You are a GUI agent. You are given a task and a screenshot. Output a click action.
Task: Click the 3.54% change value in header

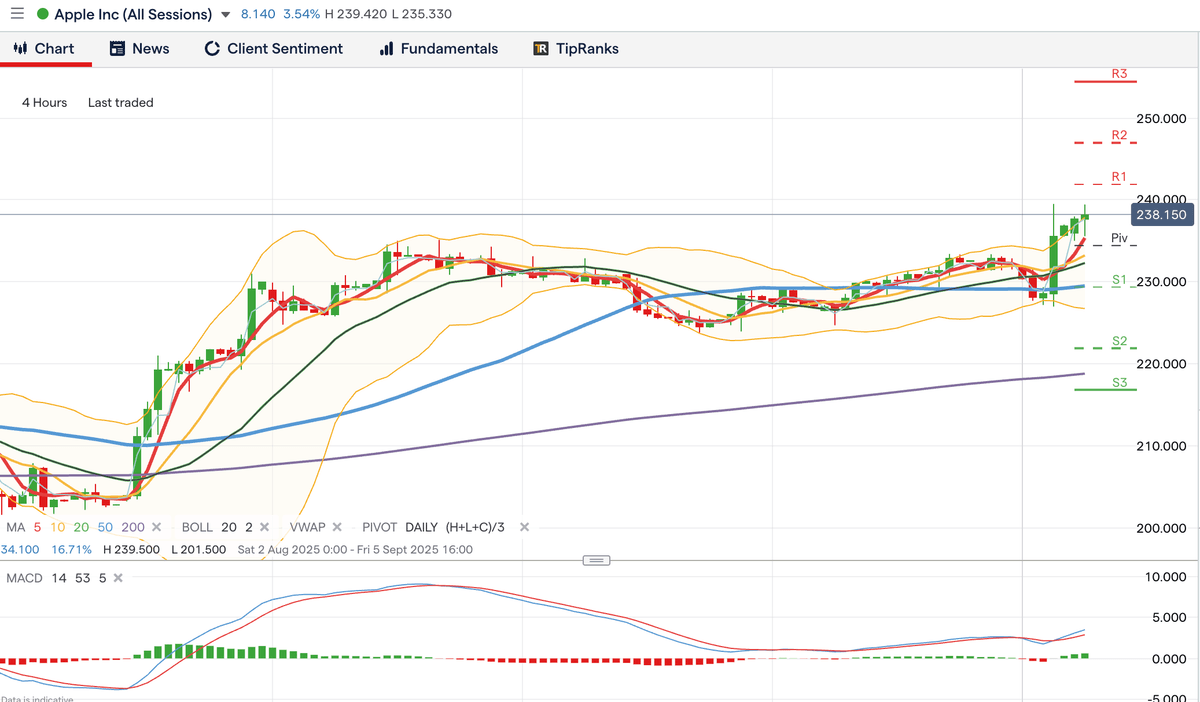(301, 15)
